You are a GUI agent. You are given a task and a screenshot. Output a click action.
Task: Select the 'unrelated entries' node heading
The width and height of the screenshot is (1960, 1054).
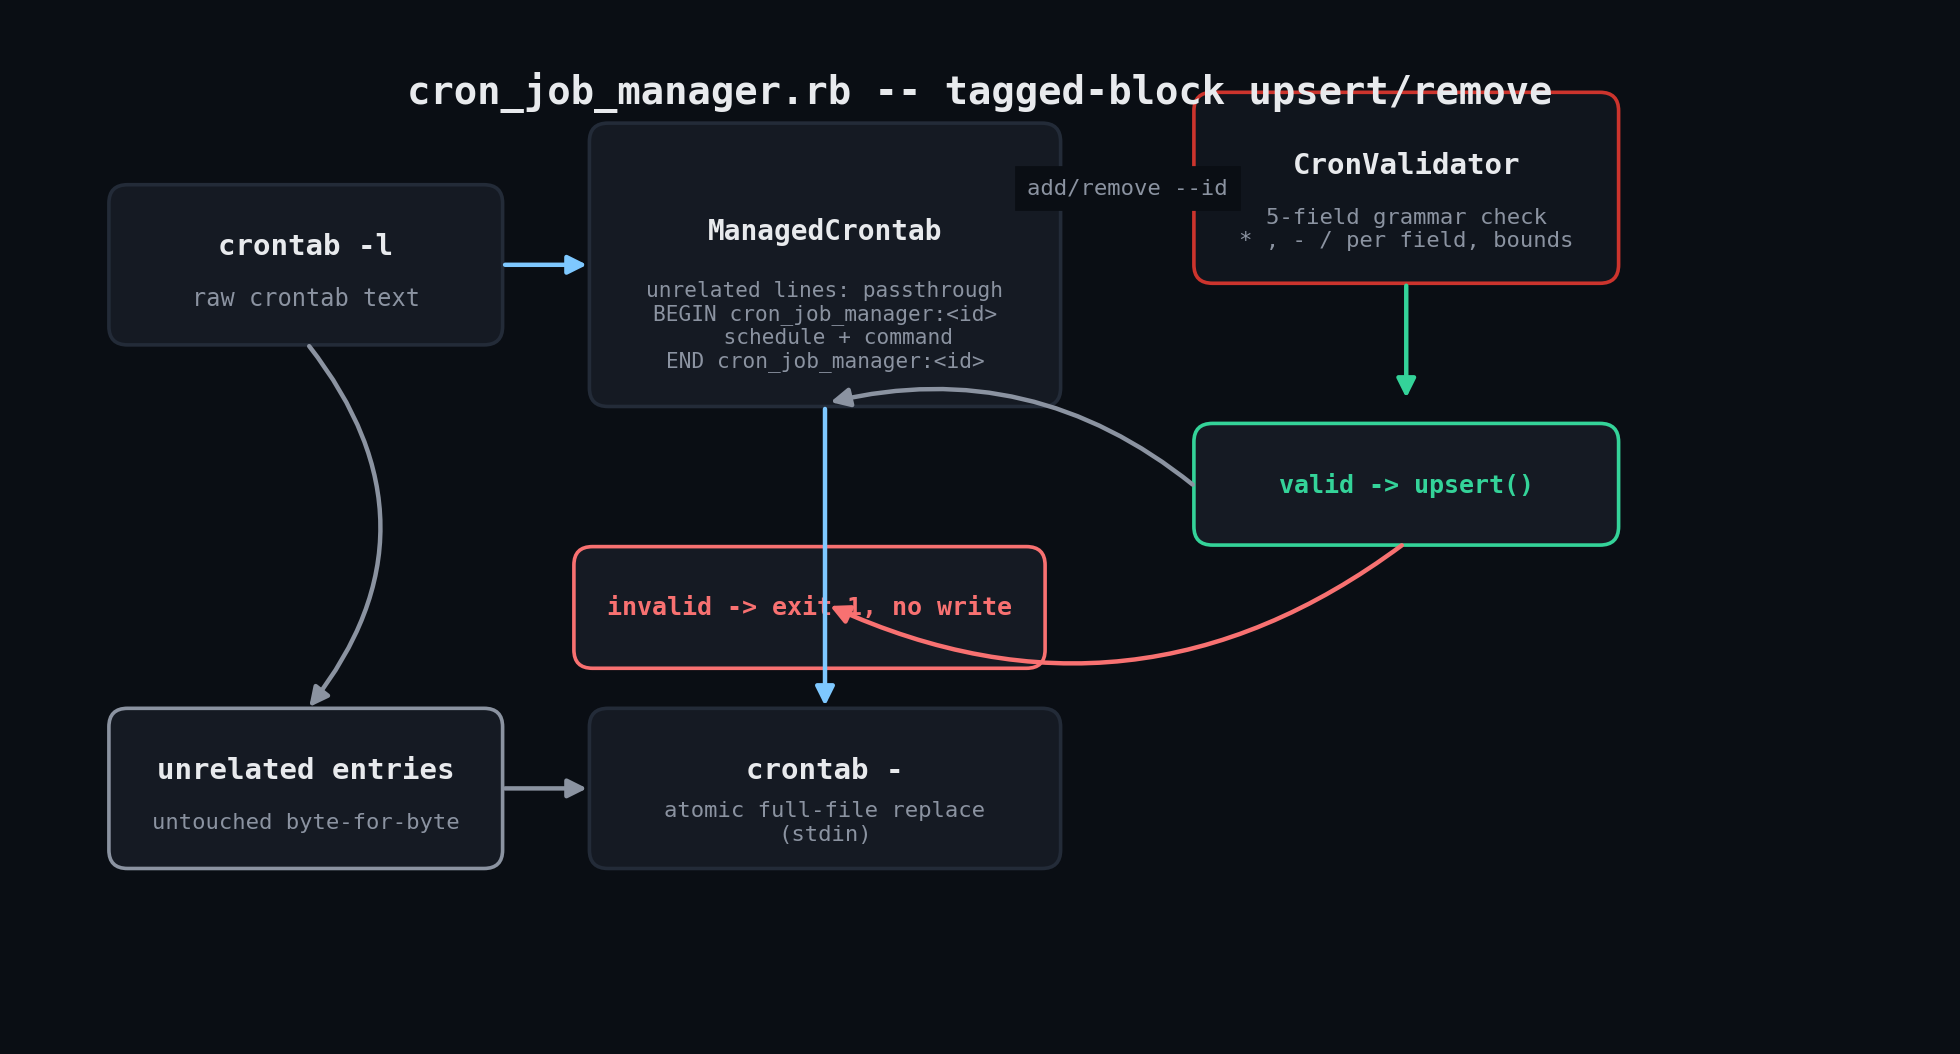[x=306, y=770]
